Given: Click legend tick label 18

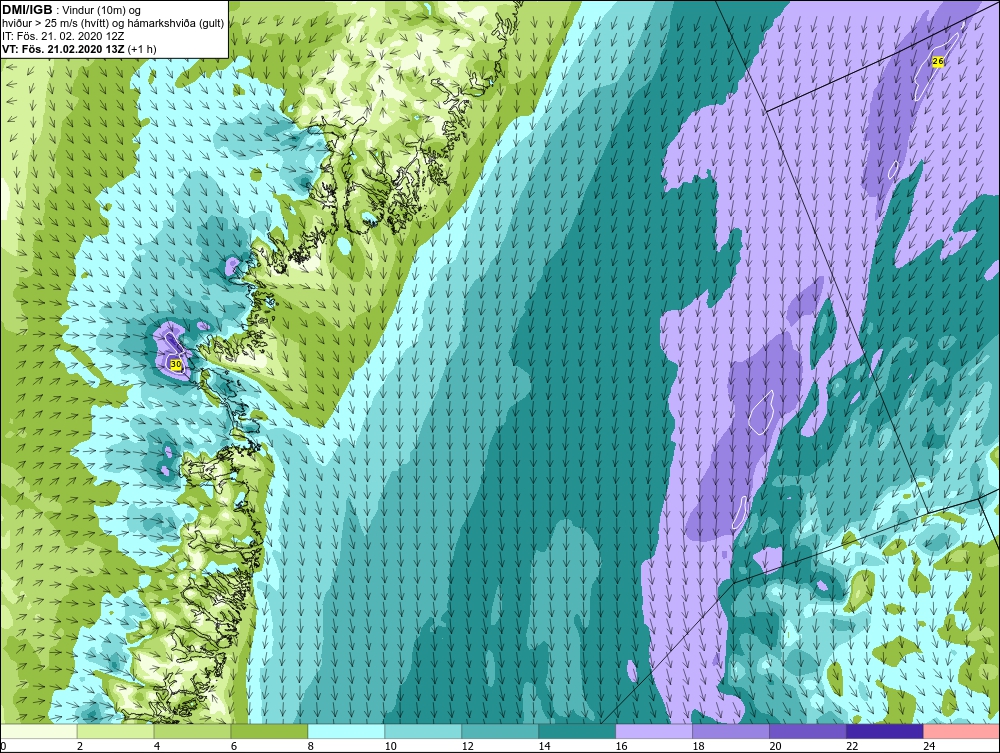Looking at the screenshot, I should coord(698,746).
